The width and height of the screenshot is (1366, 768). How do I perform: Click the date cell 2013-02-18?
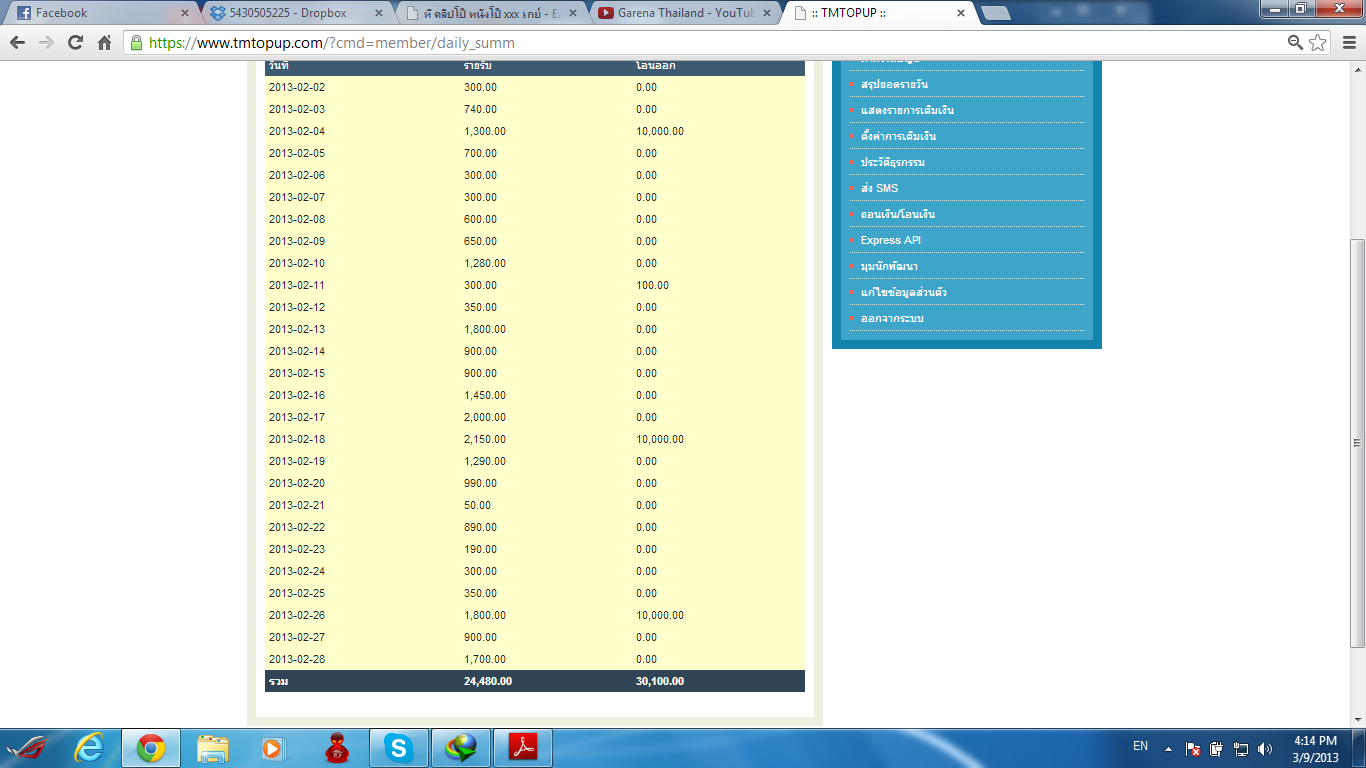[x=297, y=439]
